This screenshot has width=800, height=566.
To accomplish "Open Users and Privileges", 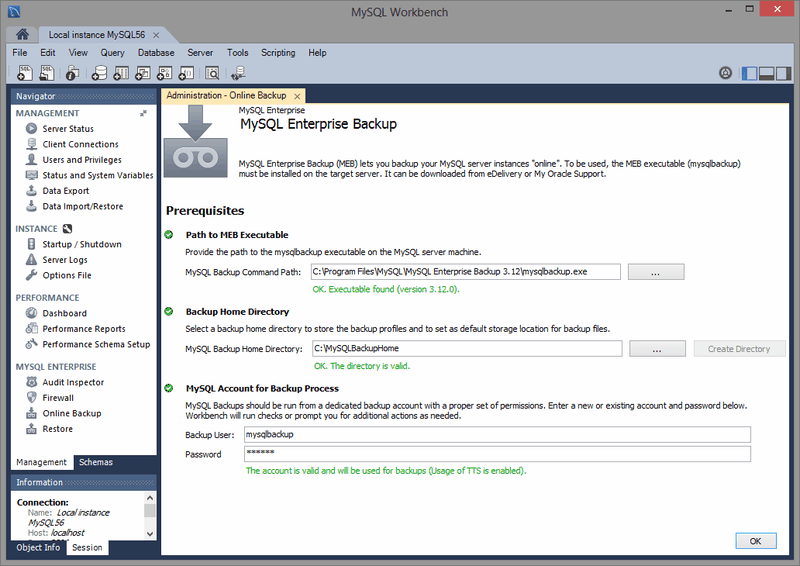I will [82, 160].
